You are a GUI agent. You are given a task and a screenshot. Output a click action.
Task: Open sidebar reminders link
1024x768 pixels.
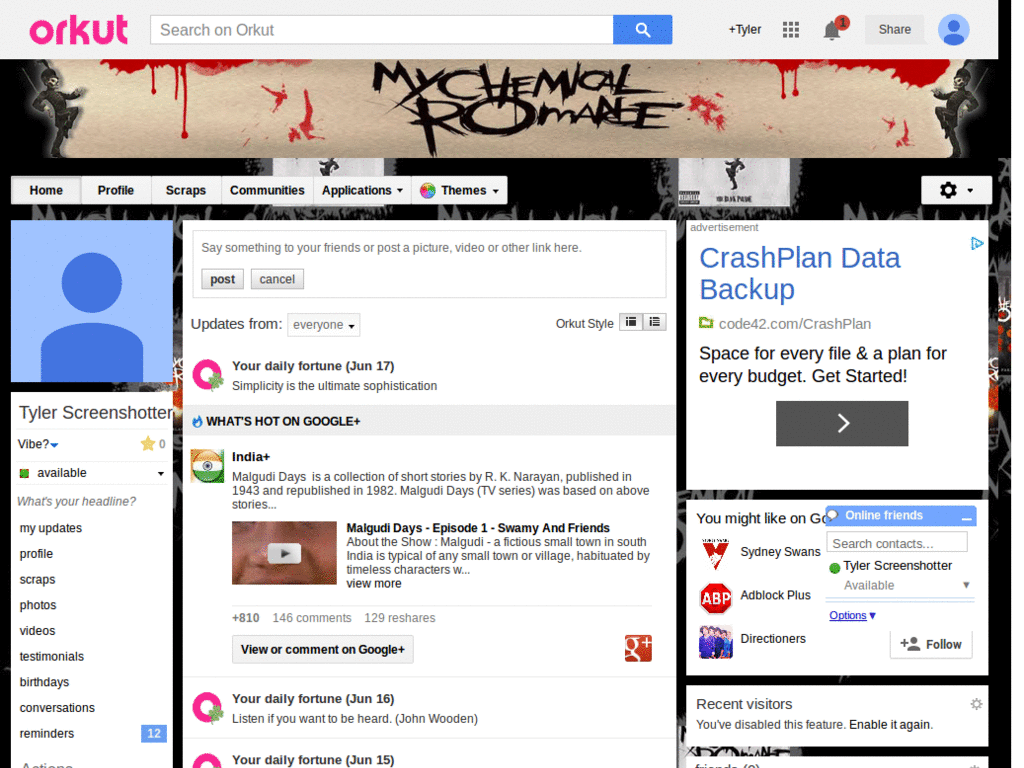pos(47,733)
